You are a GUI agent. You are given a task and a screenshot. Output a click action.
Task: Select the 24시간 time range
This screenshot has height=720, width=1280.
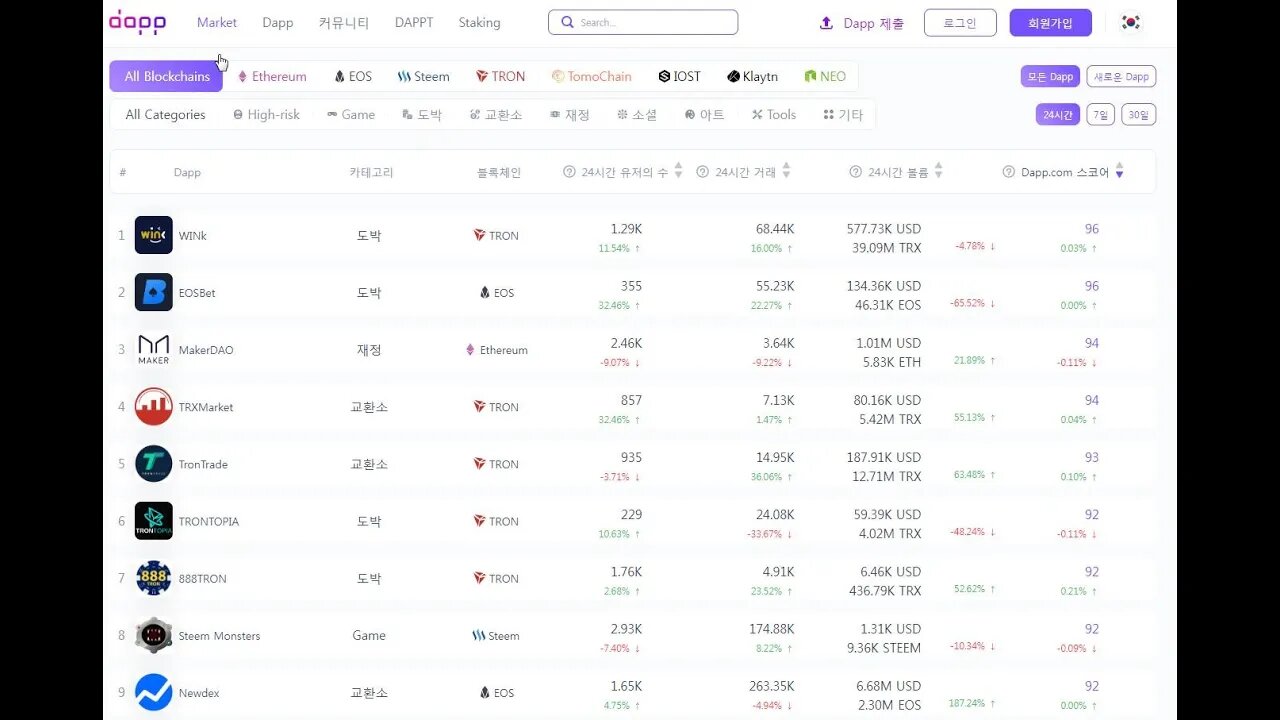(1058, 115)
